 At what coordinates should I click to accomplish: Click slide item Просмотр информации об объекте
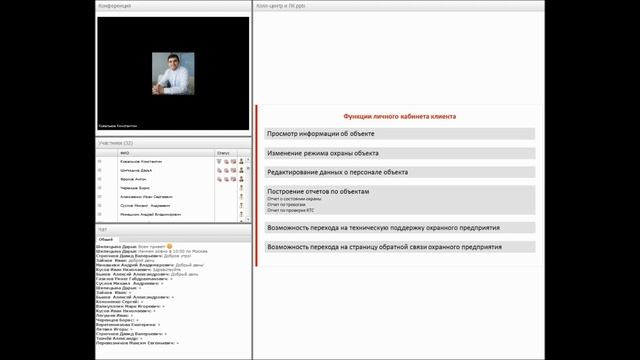tap(400, 133)
